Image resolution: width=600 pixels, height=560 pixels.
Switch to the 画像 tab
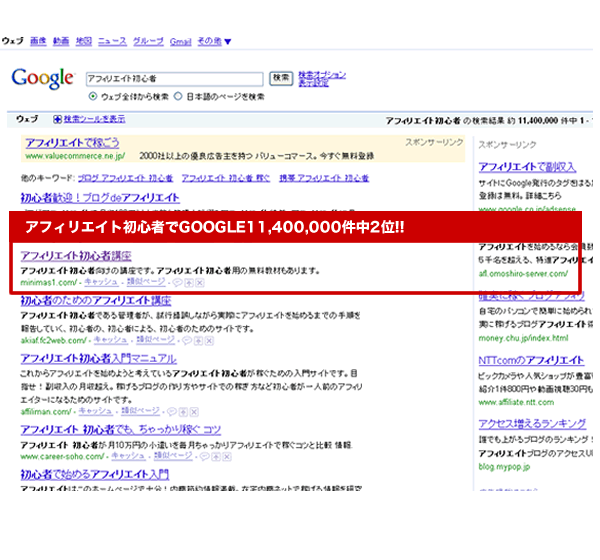pos(38,41)
